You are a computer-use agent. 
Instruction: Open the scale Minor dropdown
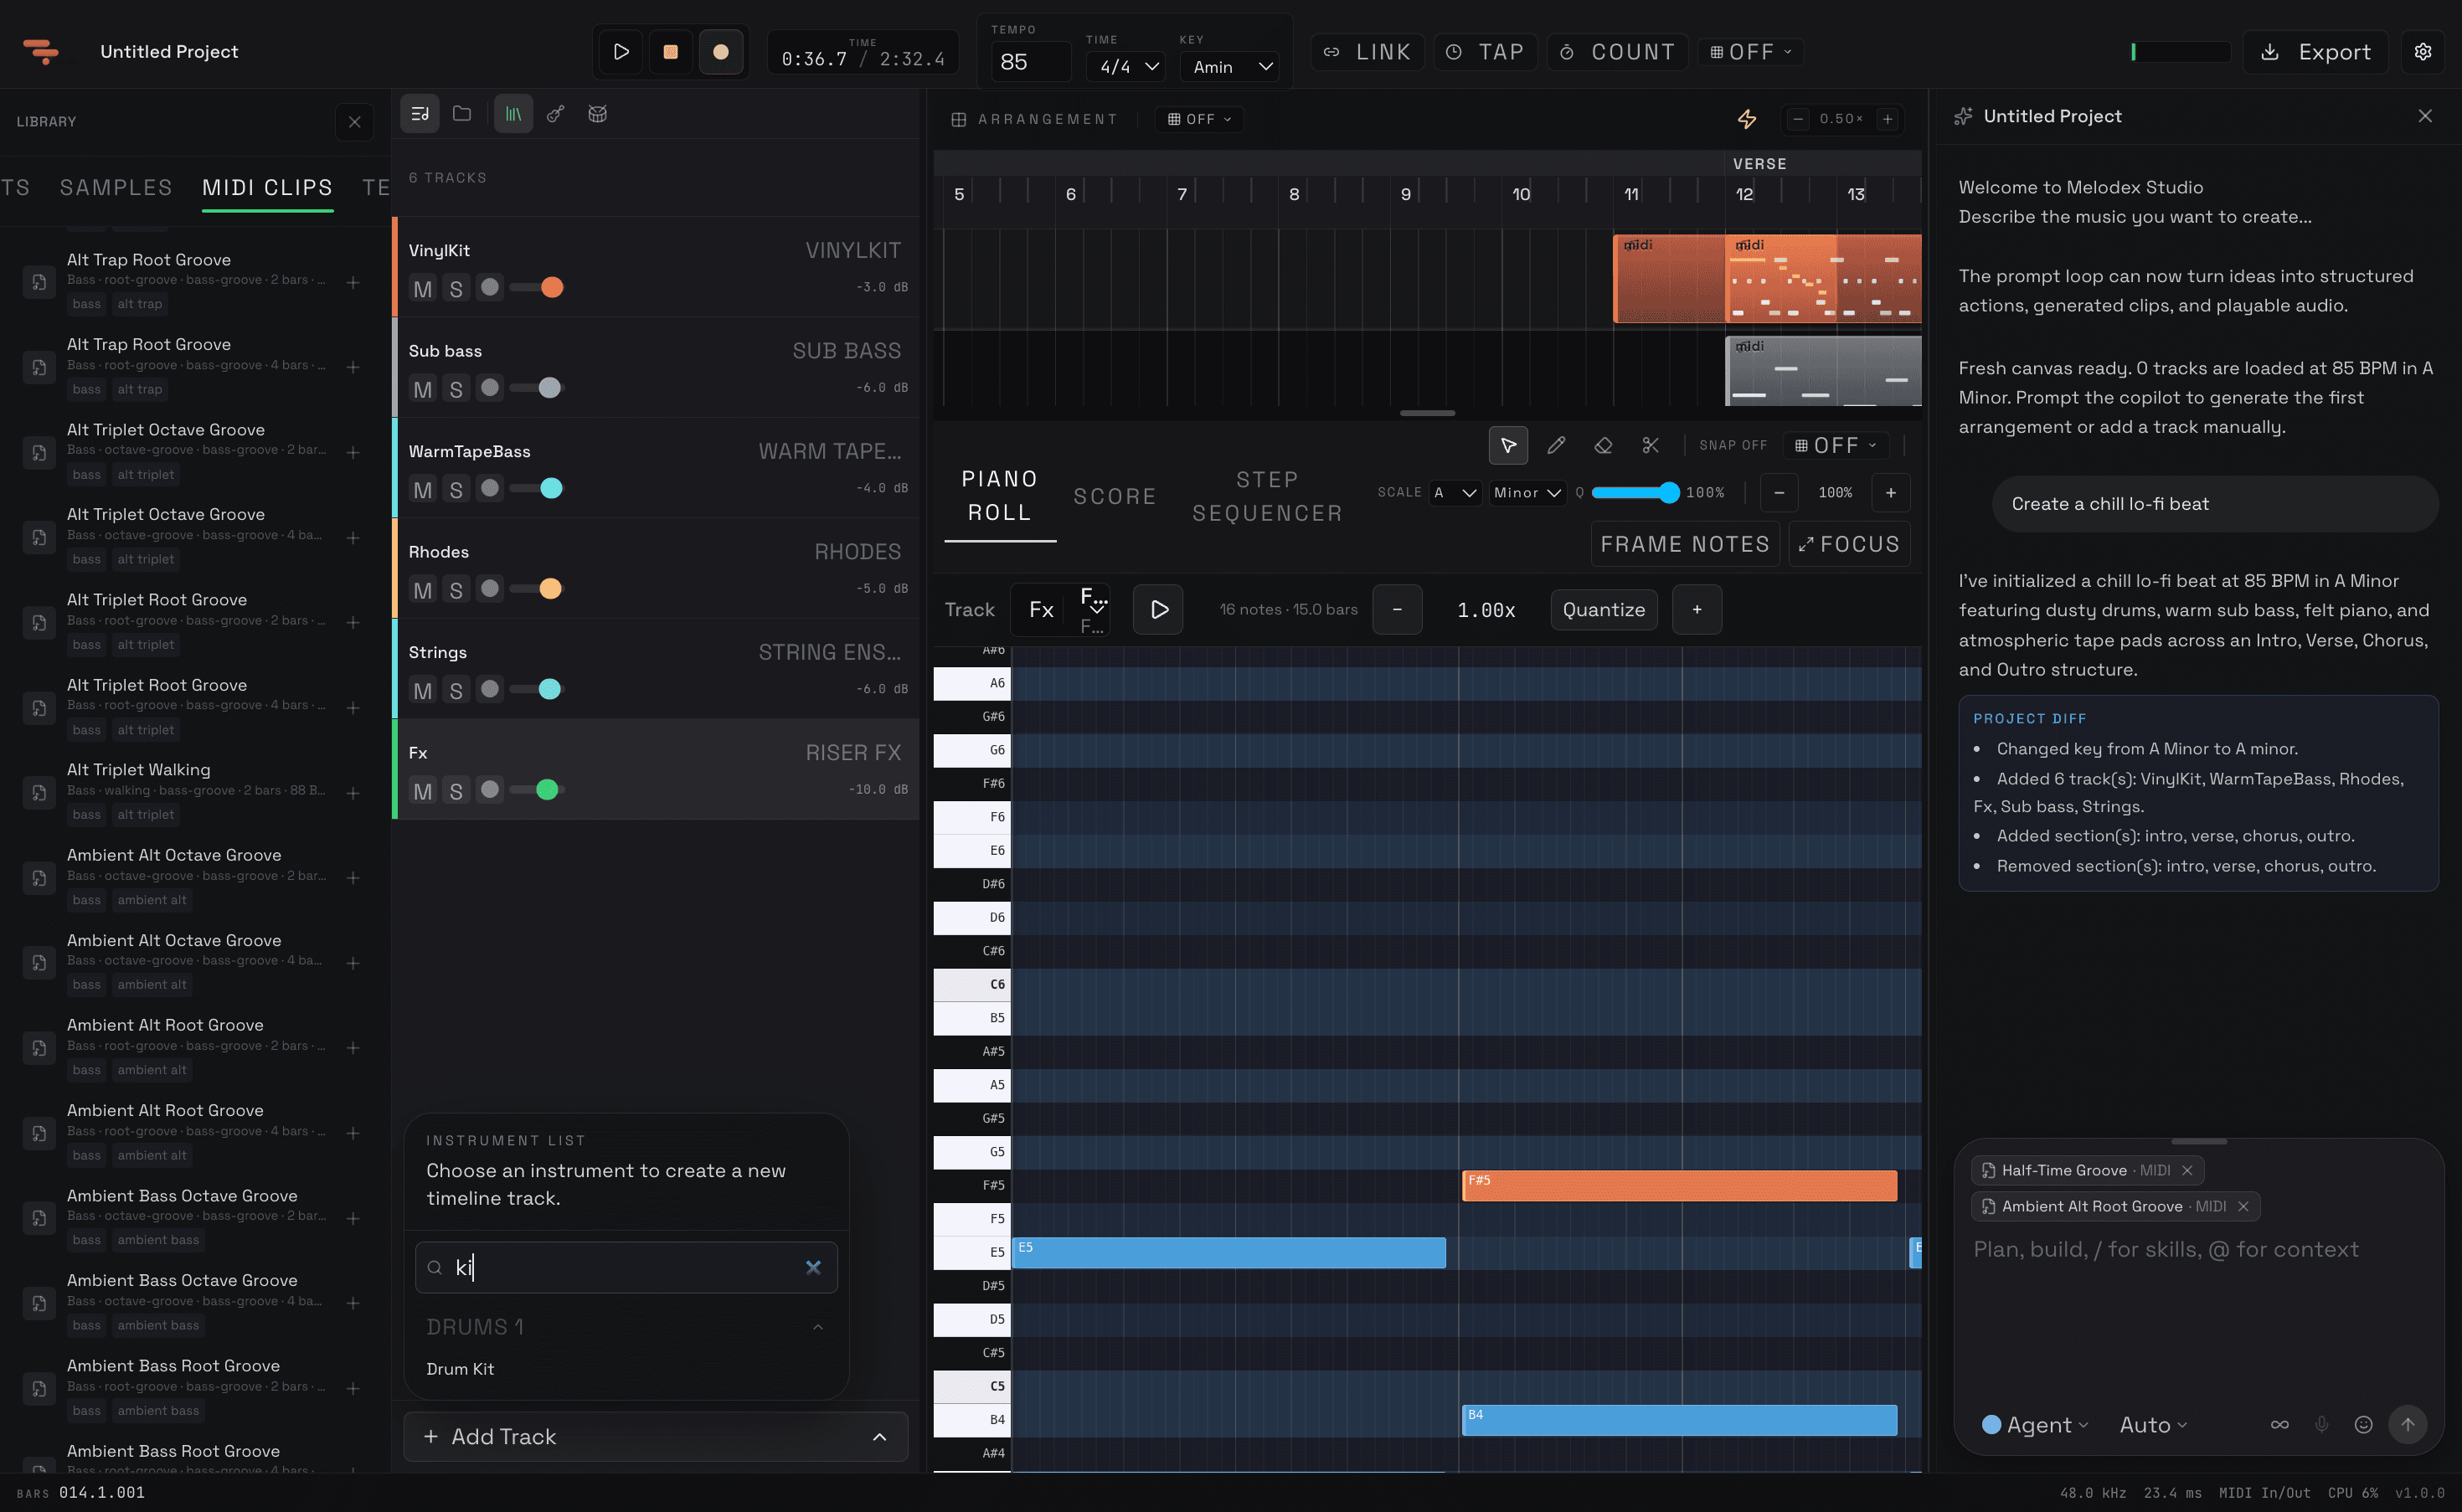click(x=1527, y=492)
